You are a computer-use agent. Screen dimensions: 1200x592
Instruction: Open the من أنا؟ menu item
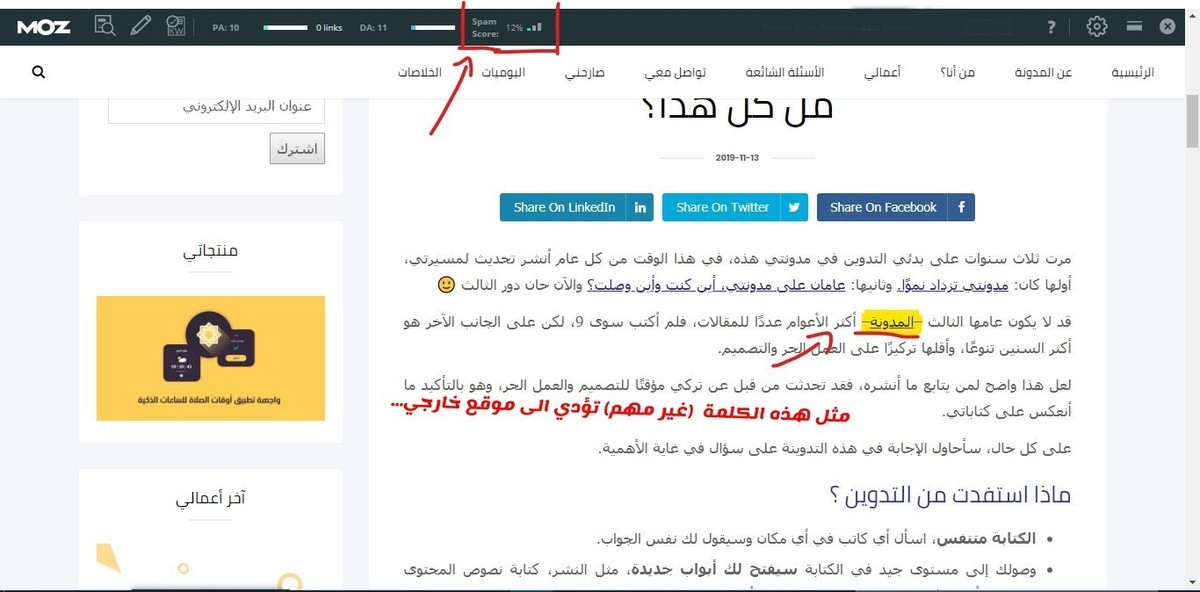click(959, 73)
